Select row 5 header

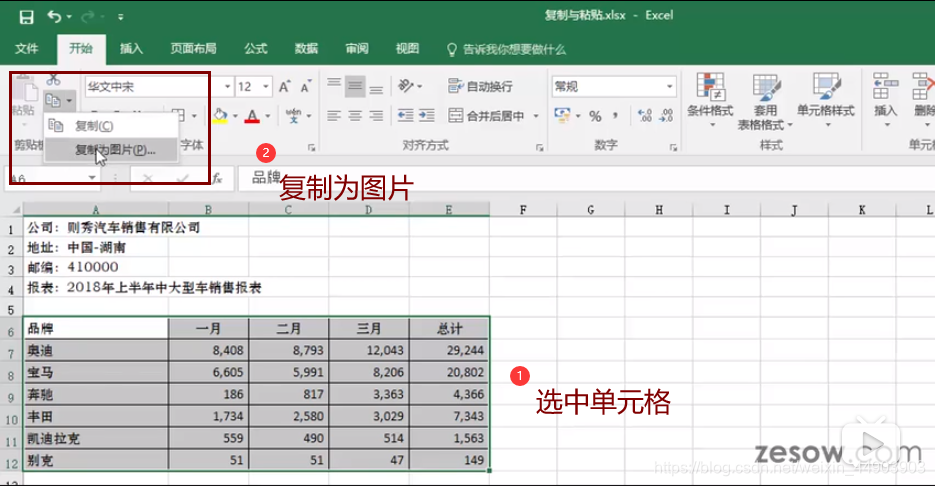(x=11, y=310)
